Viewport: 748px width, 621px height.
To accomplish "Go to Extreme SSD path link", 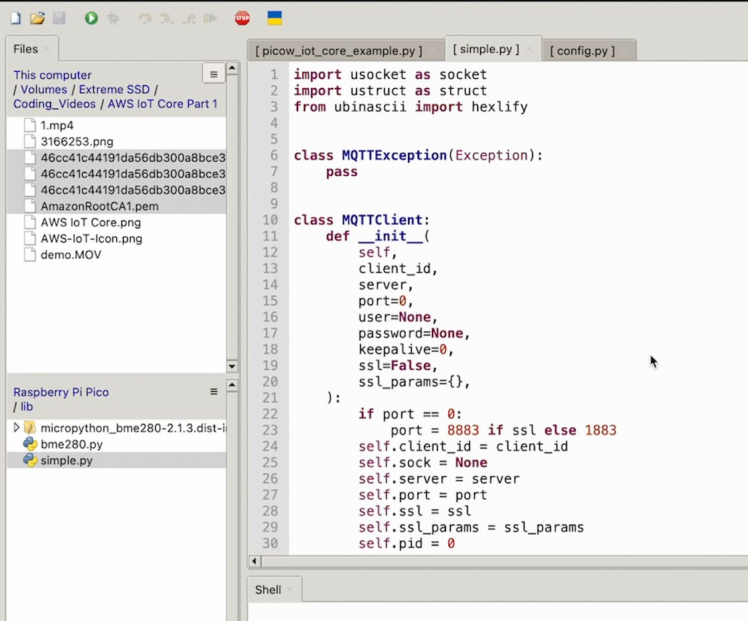I will (x=115, y=89).
